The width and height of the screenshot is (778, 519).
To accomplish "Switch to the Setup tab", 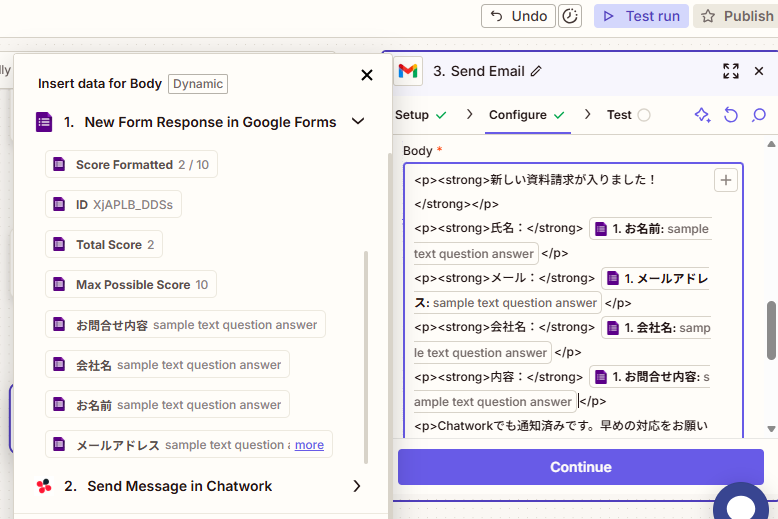I will 420,115.
